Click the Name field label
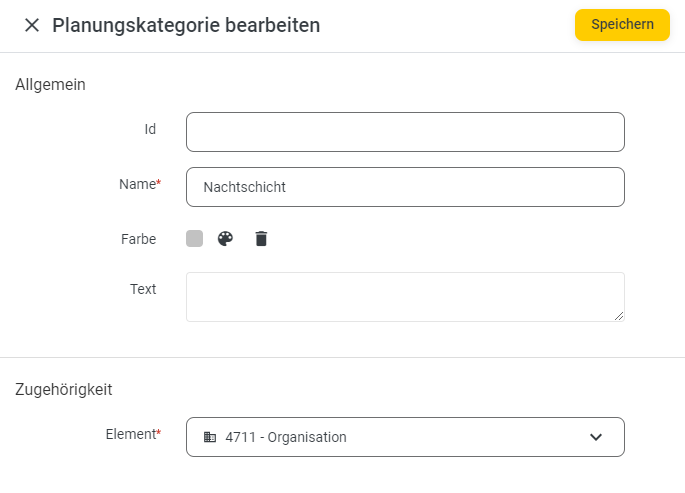The height and width of the screenshot is (493, 685). click(140, 184)
